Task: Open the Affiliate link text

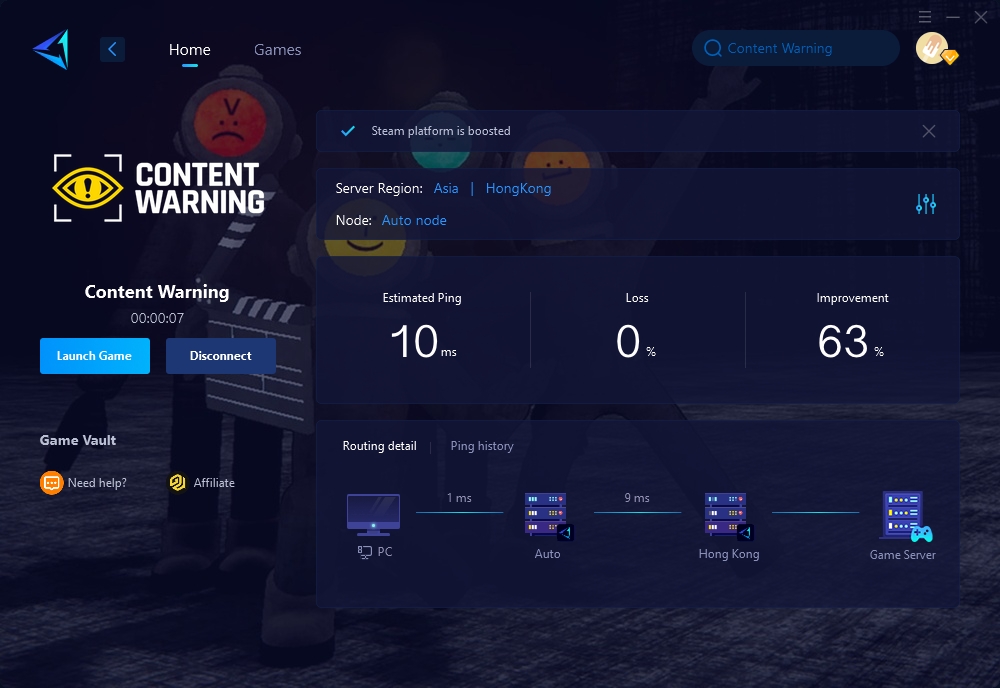Action: click(214, 483)
